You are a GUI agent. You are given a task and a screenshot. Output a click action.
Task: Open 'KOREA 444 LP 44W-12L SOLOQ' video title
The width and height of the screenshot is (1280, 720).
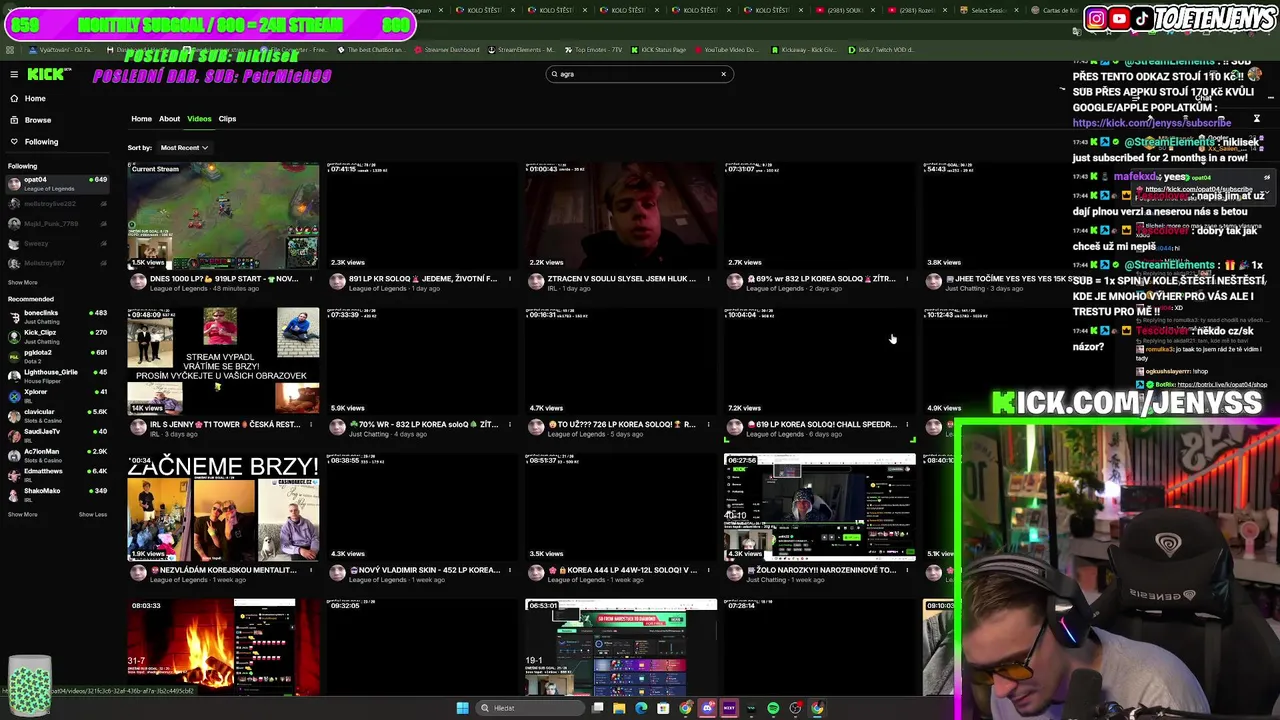(621, 571)
